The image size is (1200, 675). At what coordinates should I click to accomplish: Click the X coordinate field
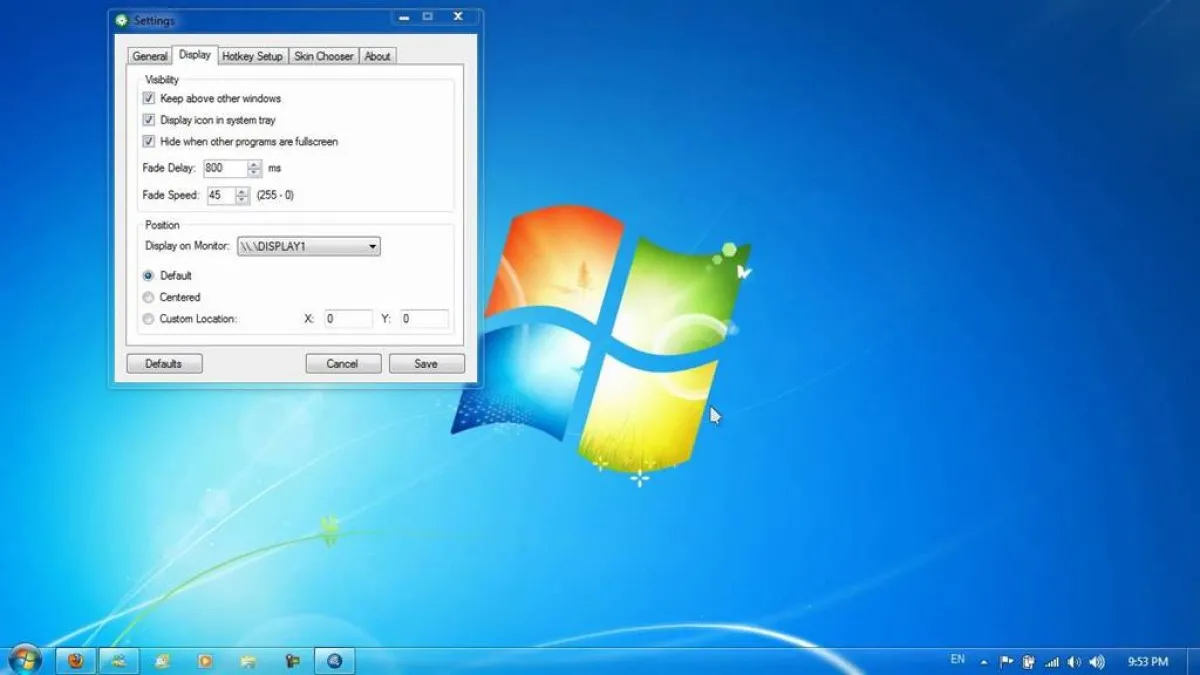pyautogui.click(x=348, y=319)
